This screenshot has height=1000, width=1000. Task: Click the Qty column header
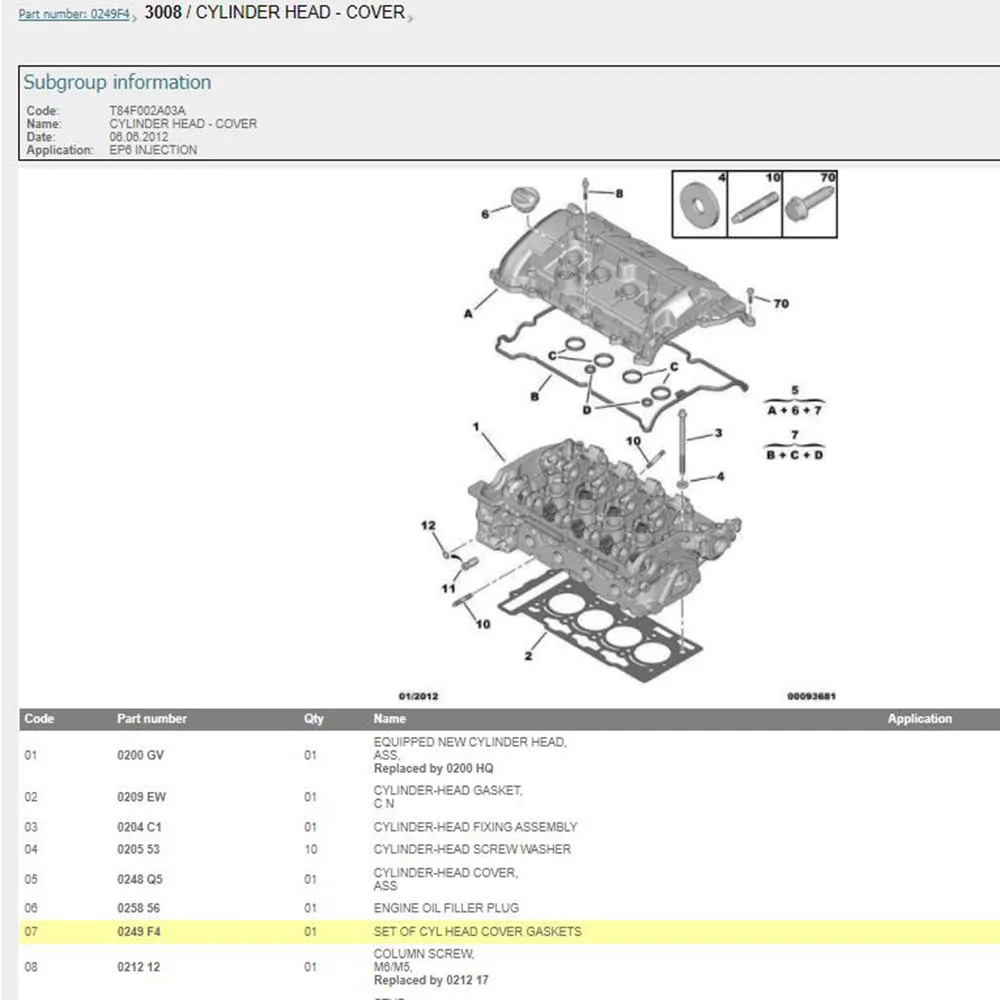pos(314,719)
